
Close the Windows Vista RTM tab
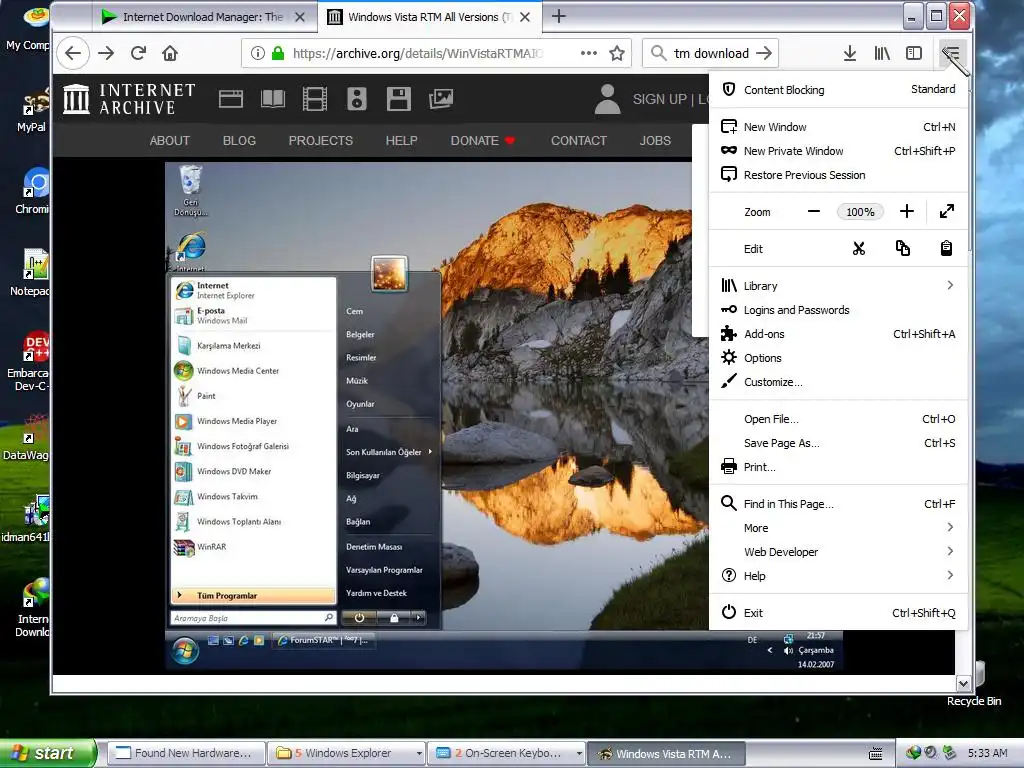click(x=525, y=17)
